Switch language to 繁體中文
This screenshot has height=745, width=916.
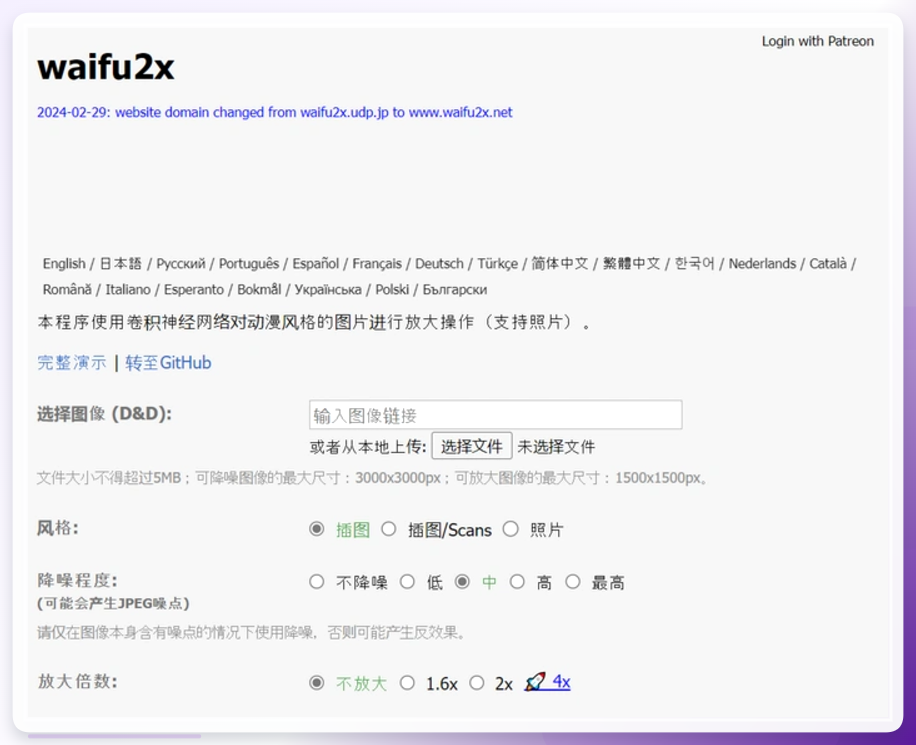632,264
